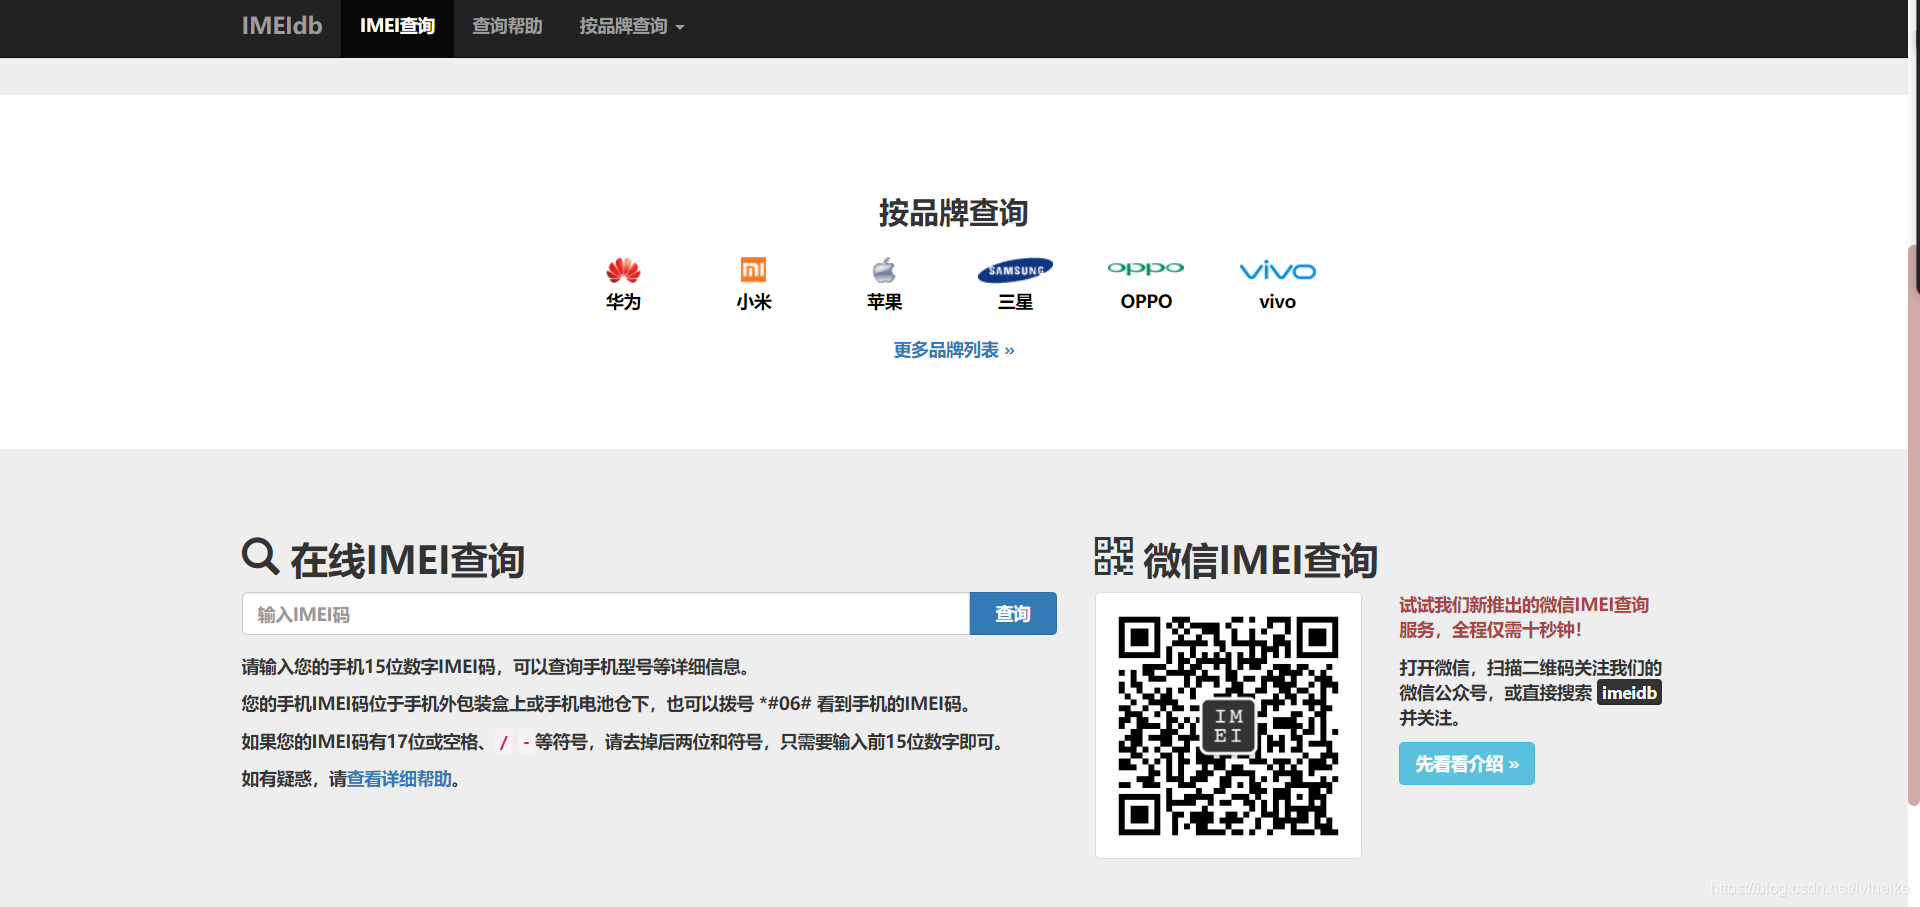1920x907 pixels.
Task: Click the page vertical scrollbar thumb
Action: tap(1914, 525)
